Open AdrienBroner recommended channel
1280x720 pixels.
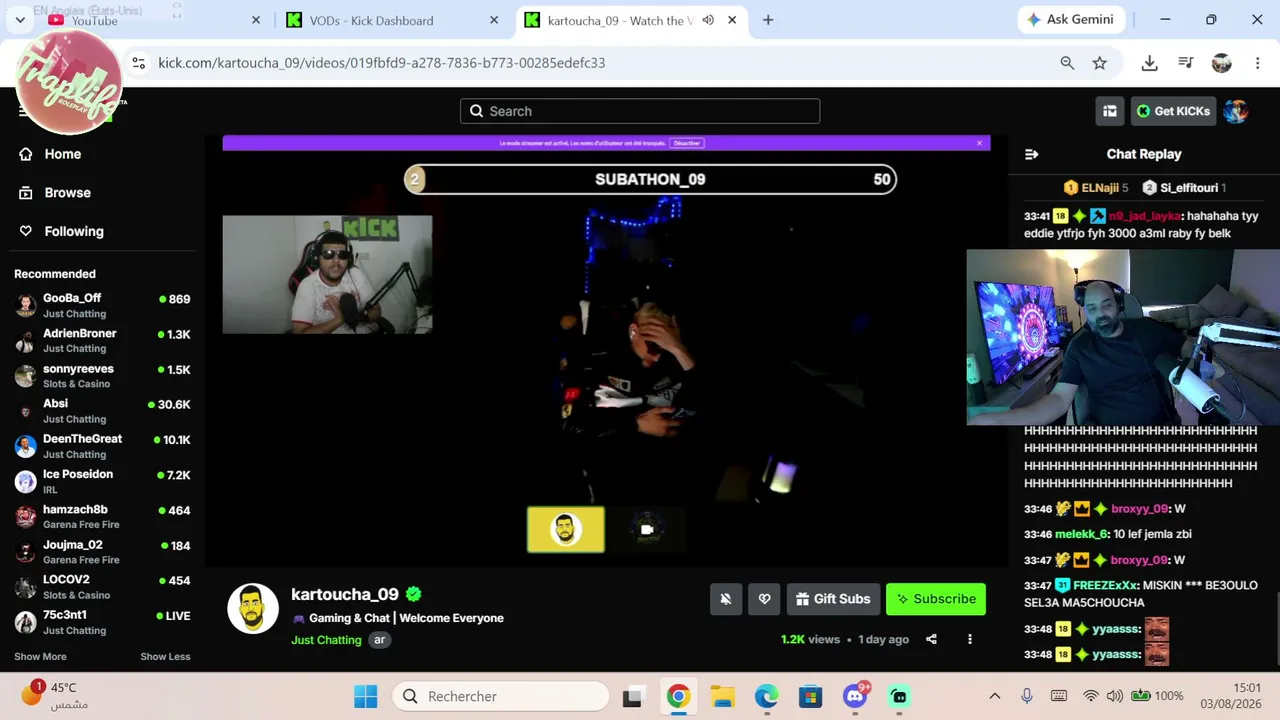pyautogui.click(x=102, y=340)
